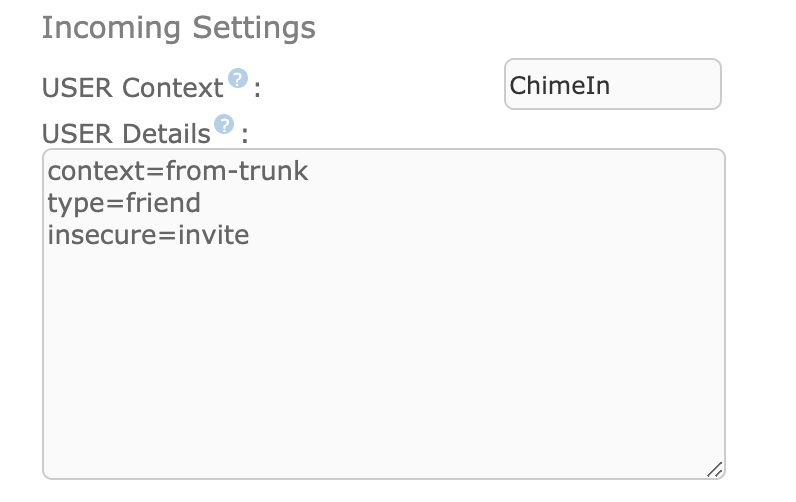Place cursor on the type=friend line
The height and width of the screenshot is (502, 796).
[x=124, y=204]
